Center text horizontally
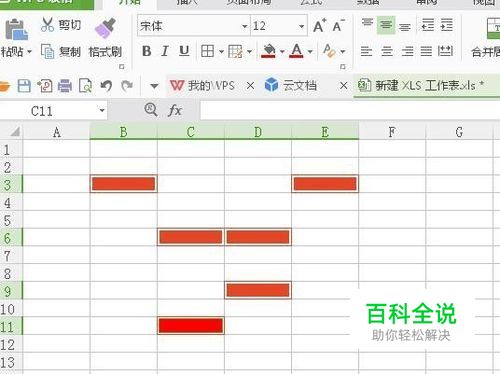 (x=387, y=51)
